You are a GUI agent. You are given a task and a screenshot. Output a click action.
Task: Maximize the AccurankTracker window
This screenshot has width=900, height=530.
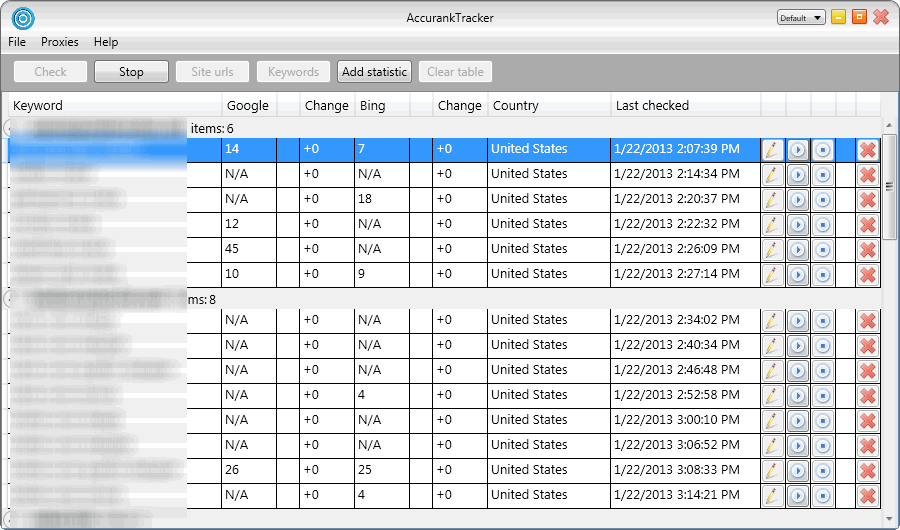click(859, 17)
